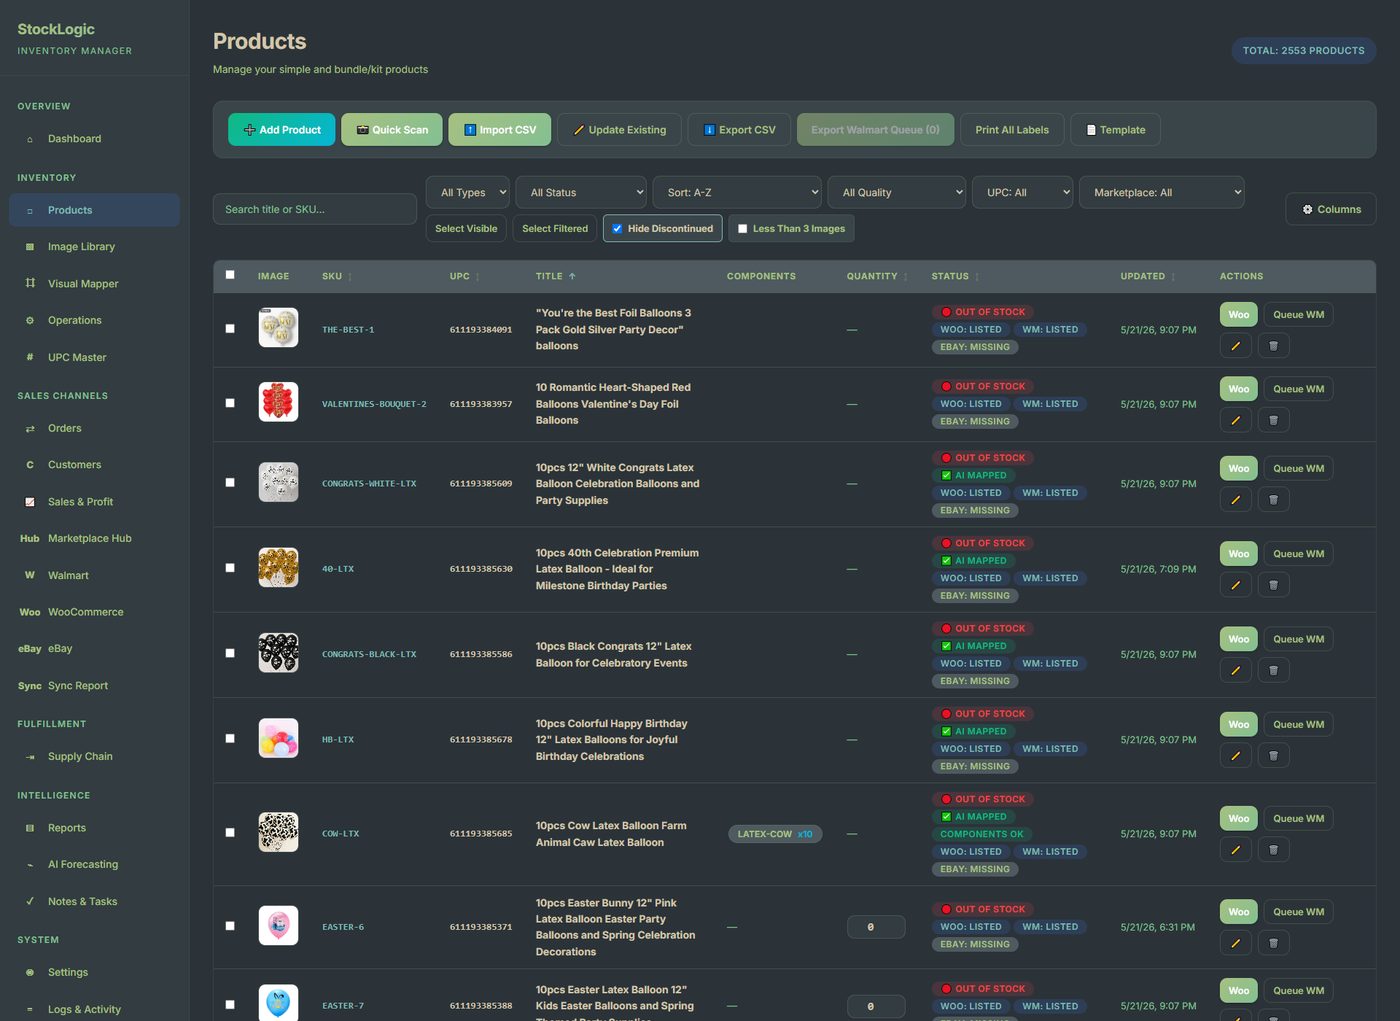Click the trash icon for HB-LTX
The image size is (1400, 1021).
click(x=1273, y=756)
